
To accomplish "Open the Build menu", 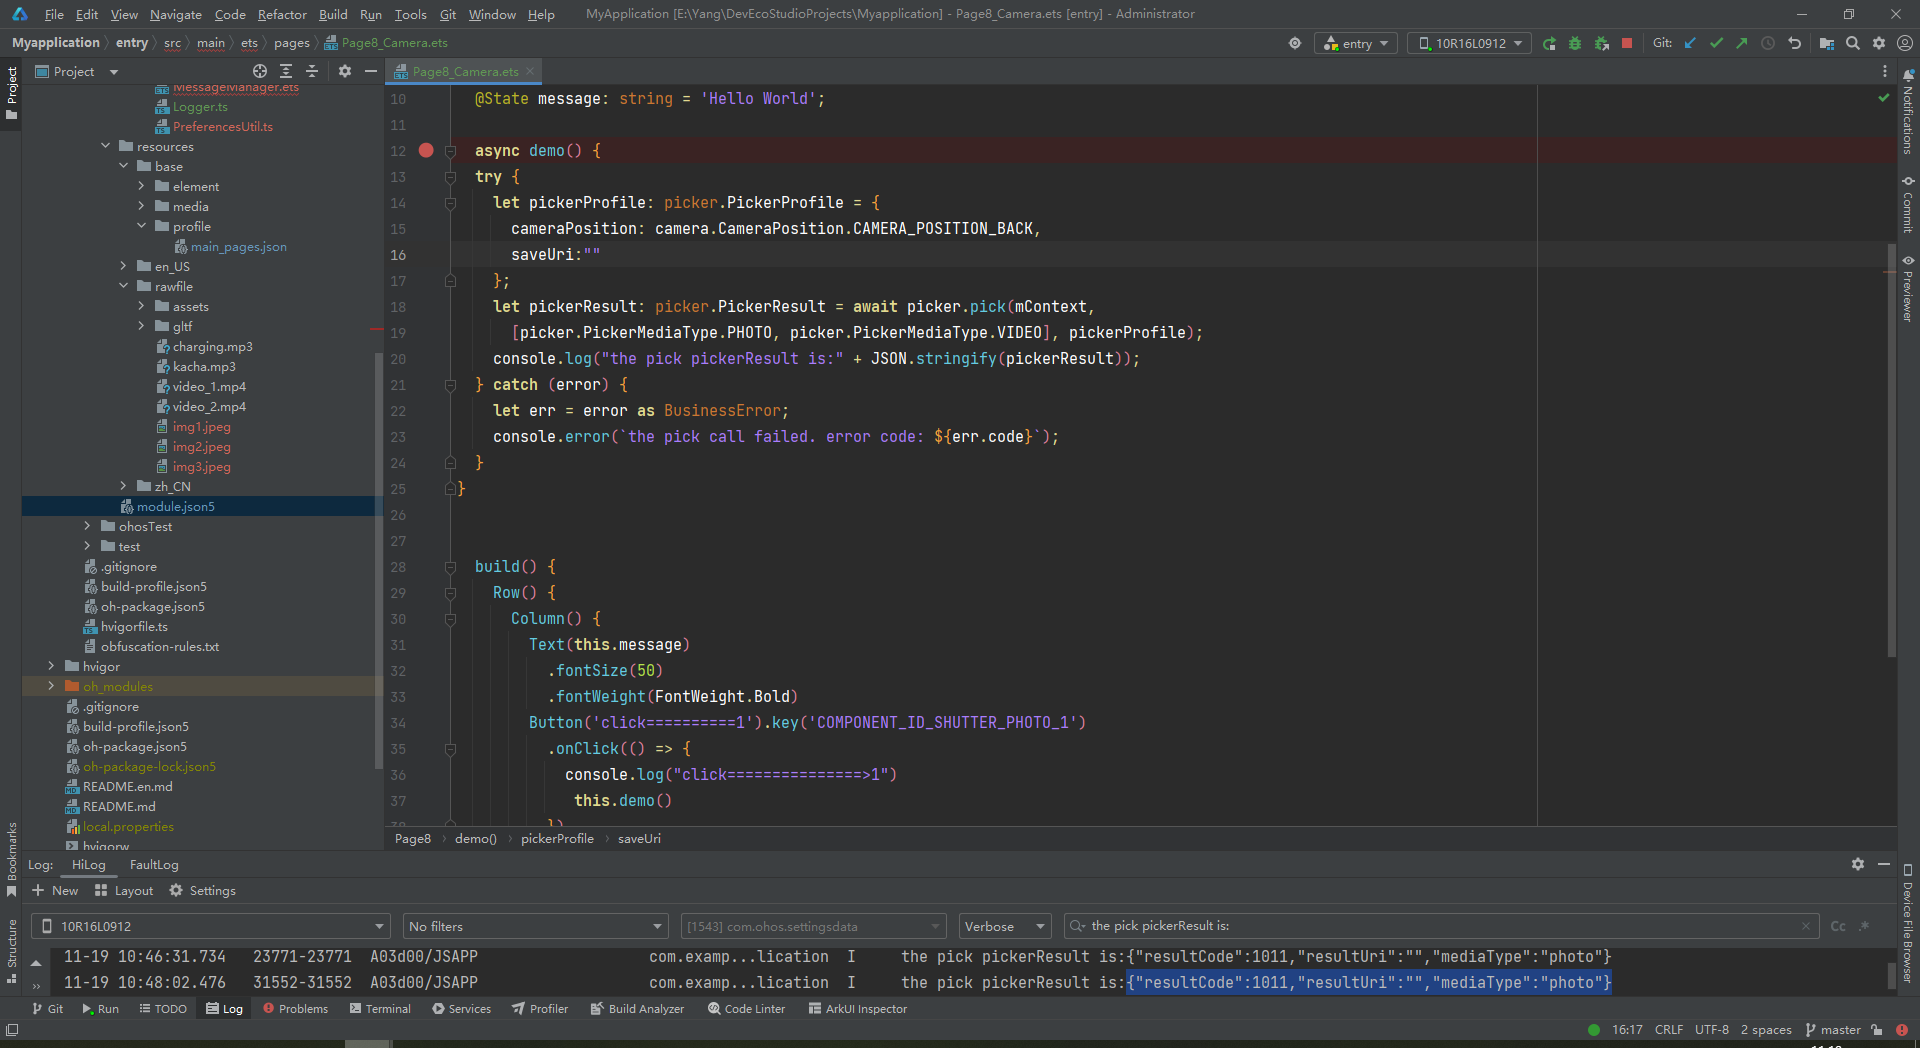I will (333, 14).
